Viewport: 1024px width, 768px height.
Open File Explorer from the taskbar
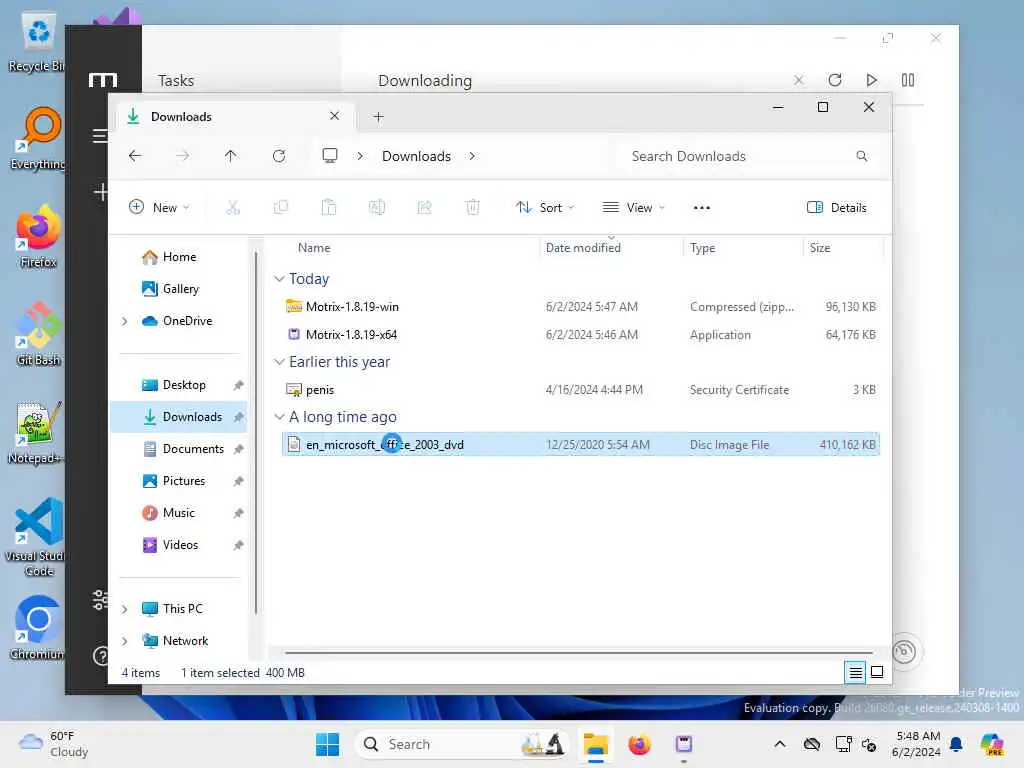[596, 744]
